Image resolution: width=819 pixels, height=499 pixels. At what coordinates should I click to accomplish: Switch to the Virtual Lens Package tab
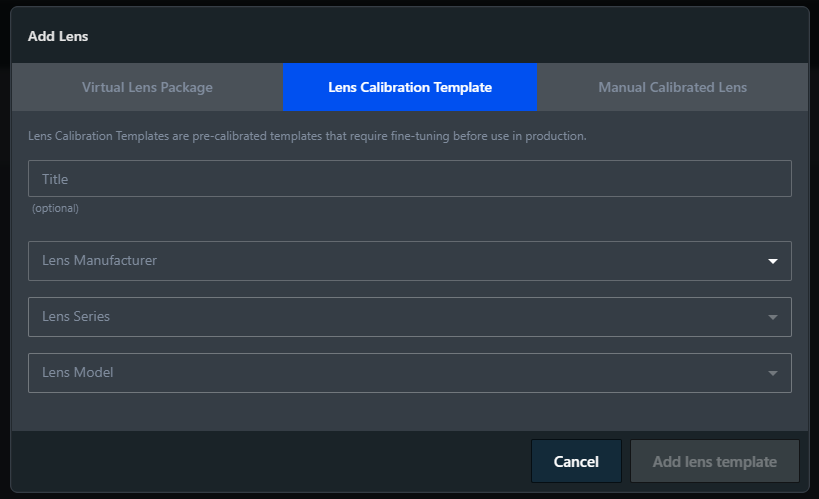tap(147, 87)
